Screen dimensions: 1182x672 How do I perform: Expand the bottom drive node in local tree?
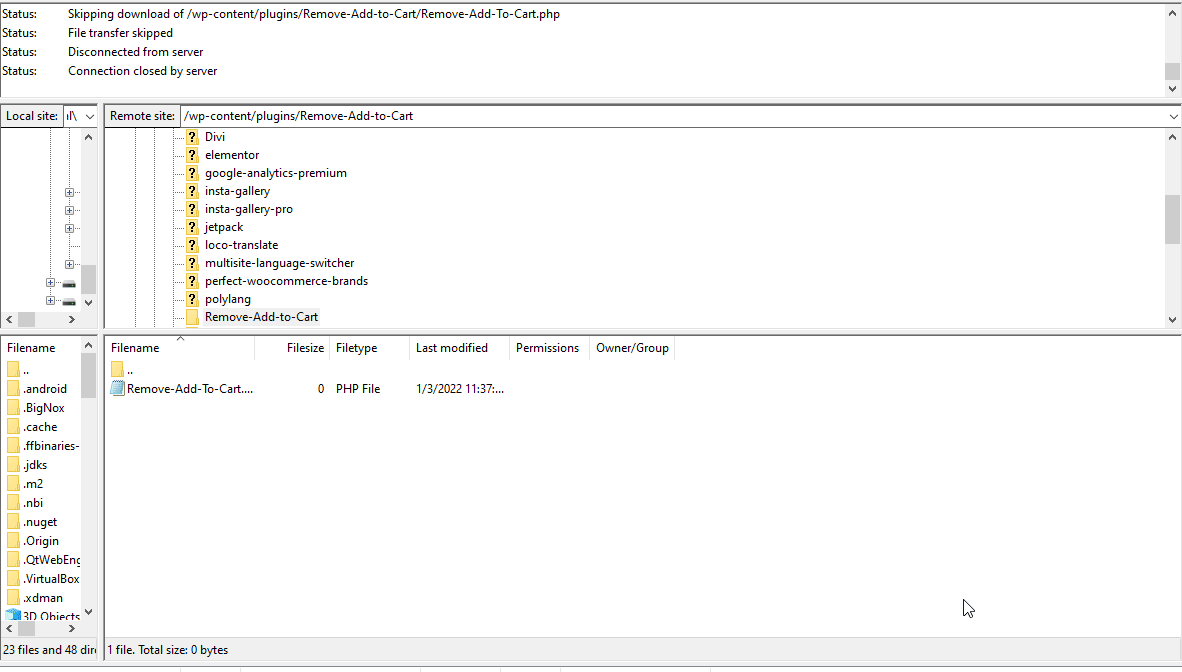pos(50,301)
